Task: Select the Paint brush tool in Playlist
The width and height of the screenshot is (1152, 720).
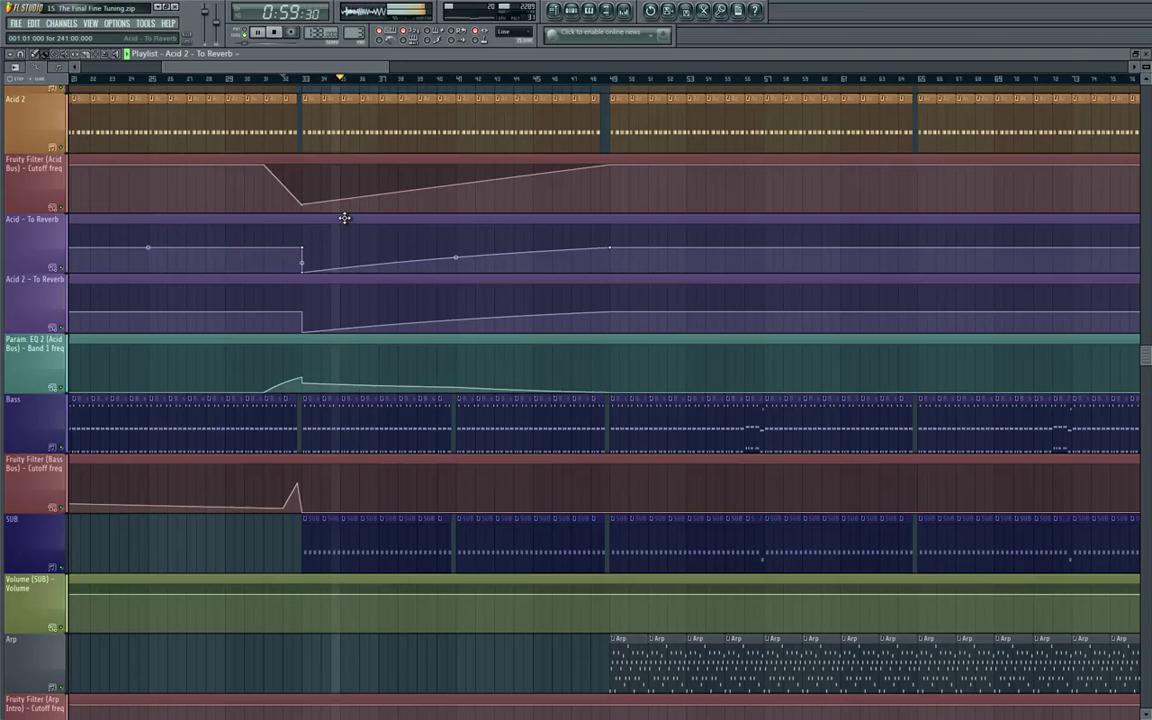Action: (x=44, y=54)
